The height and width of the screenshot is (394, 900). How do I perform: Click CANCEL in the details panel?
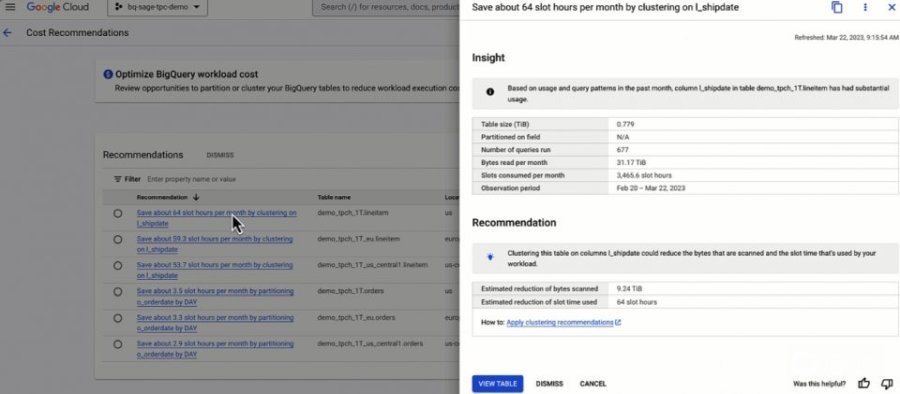(593, 384)
